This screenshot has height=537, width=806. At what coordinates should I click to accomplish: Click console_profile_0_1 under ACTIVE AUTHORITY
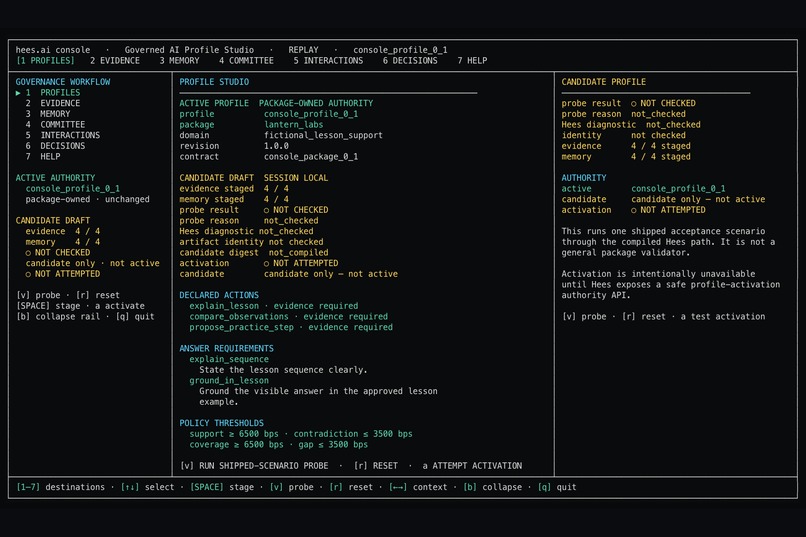pyautogui.click(x=72, y=189)
